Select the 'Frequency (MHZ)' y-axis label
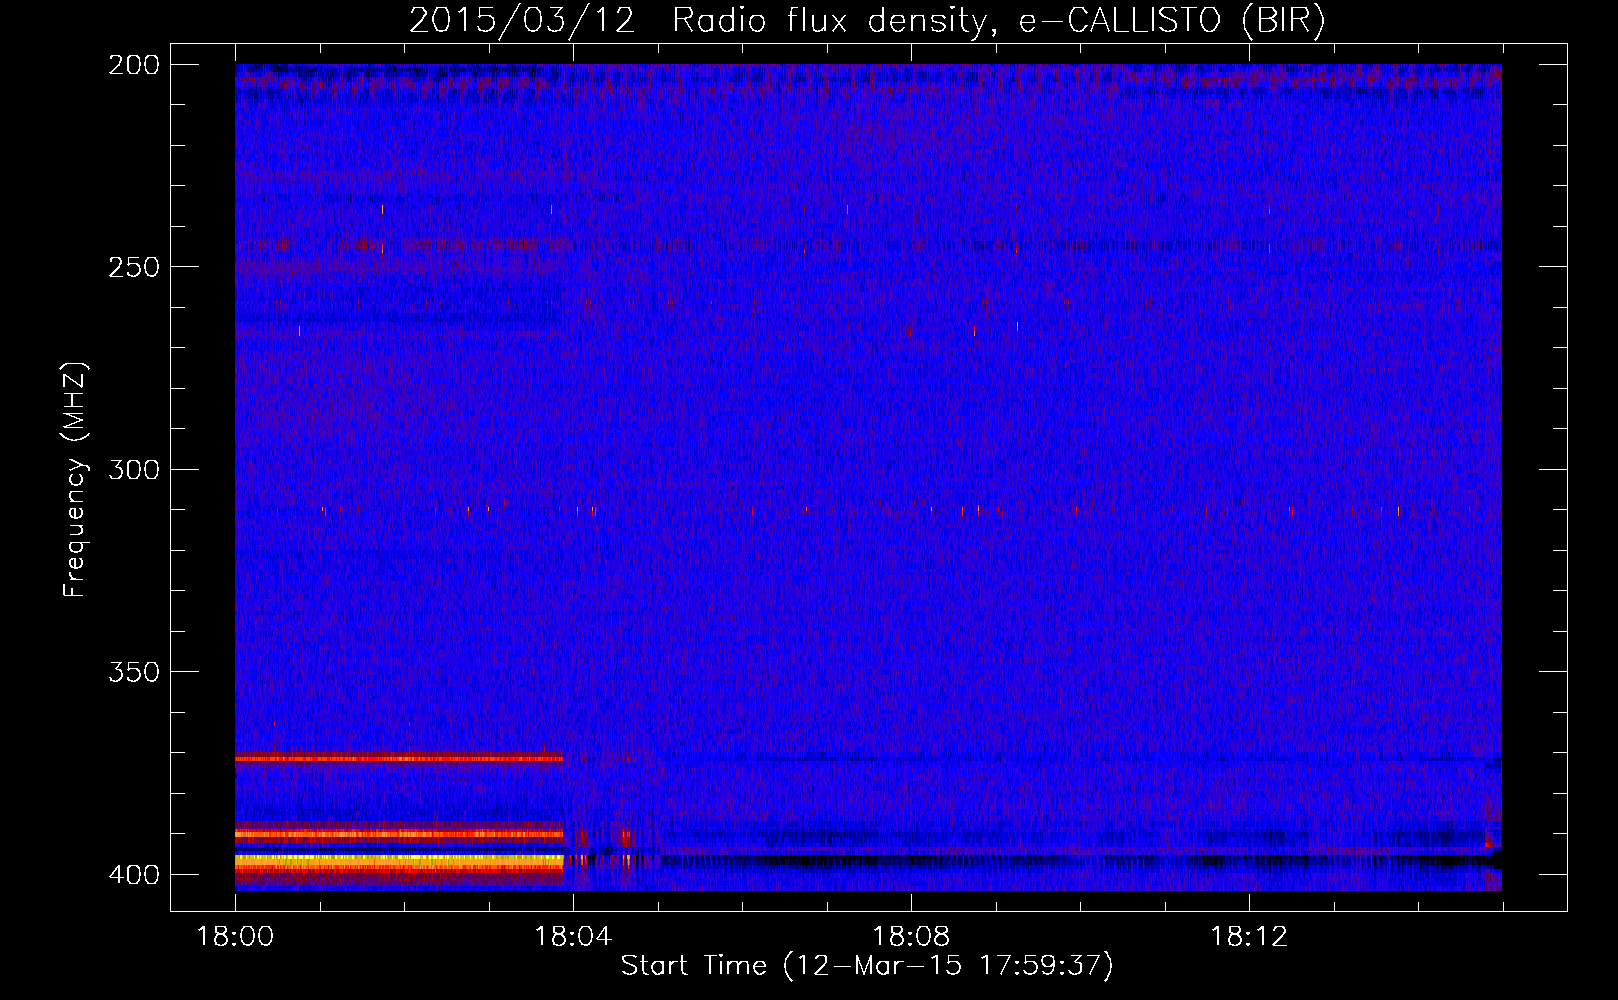The height and width of the screenshot is (1000, 1618). click(75, 480)
